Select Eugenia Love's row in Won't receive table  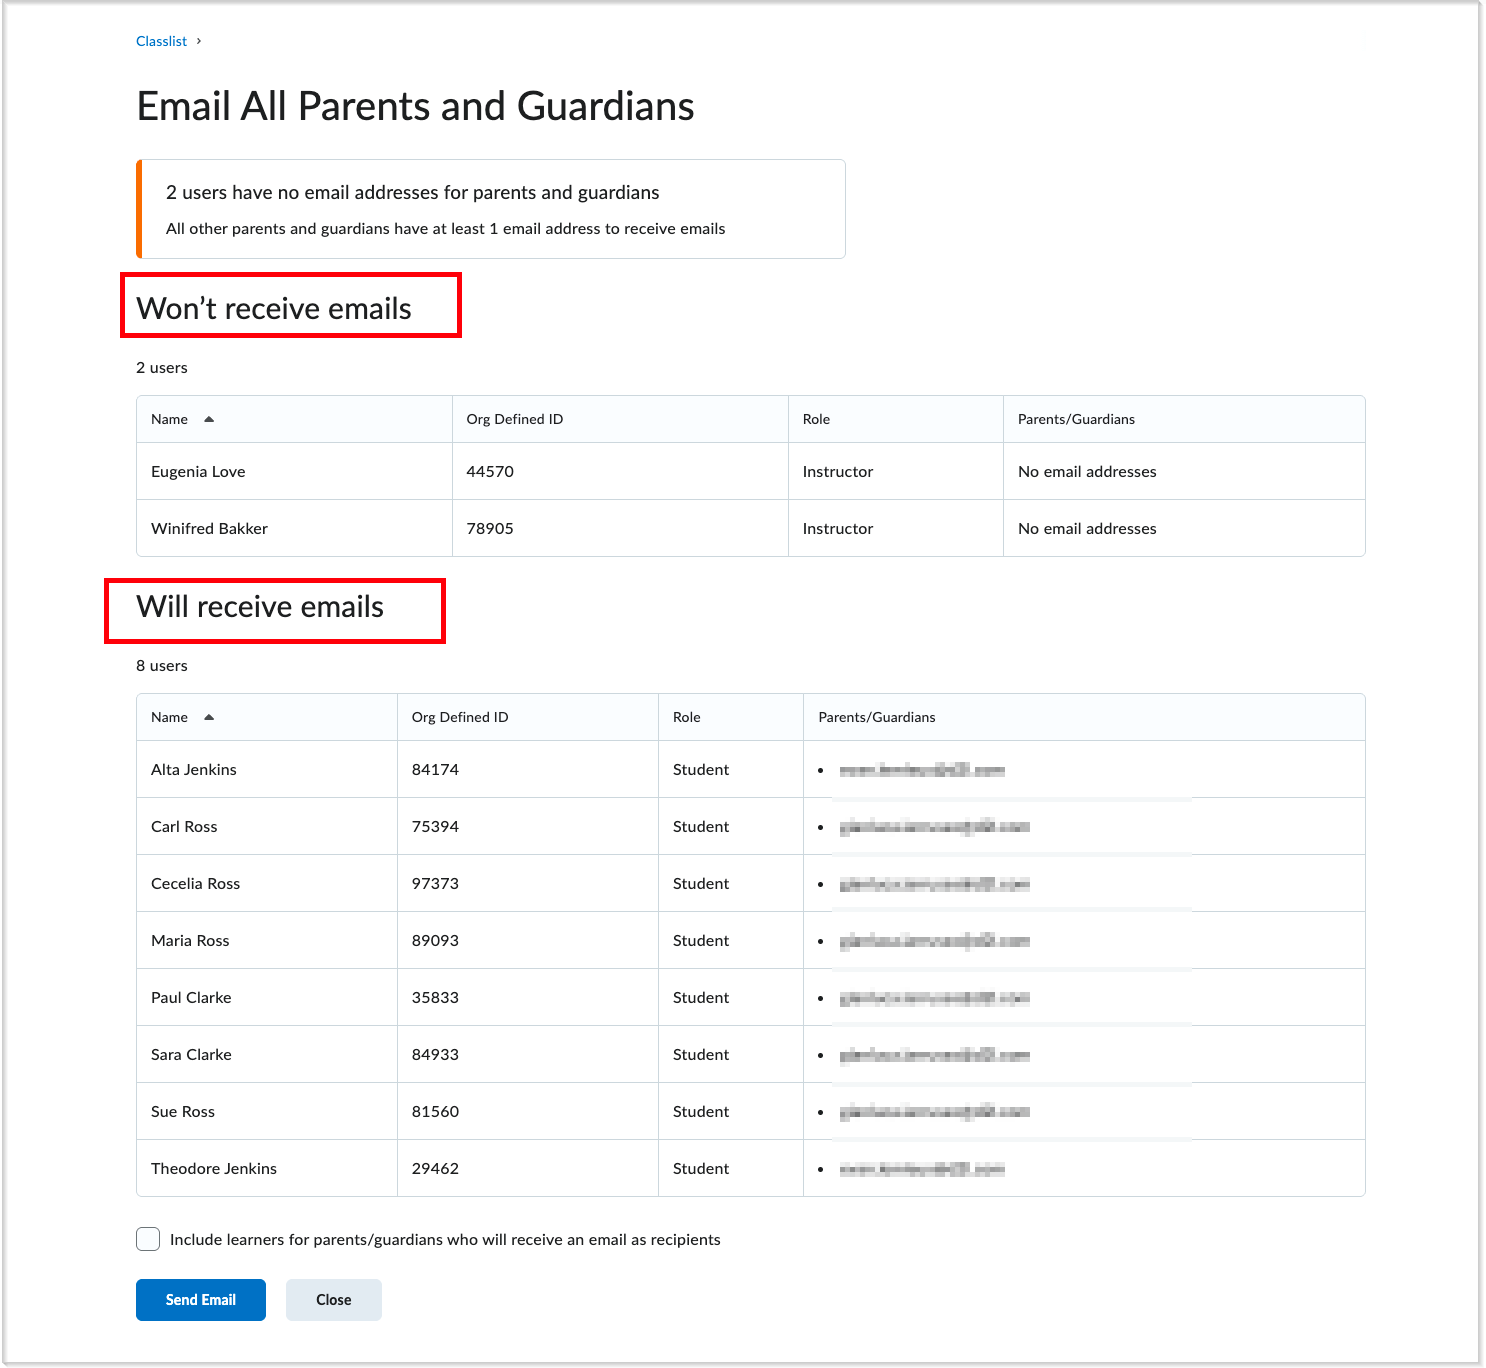tap(198, 471)
